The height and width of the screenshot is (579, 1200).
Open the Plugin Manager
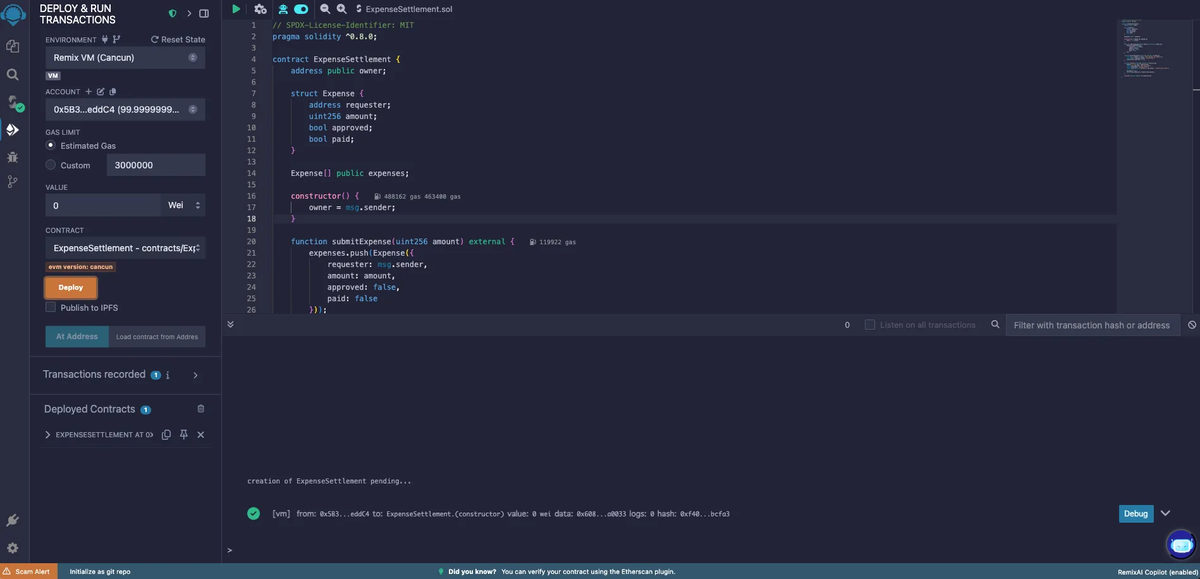(x=13, y=521)
